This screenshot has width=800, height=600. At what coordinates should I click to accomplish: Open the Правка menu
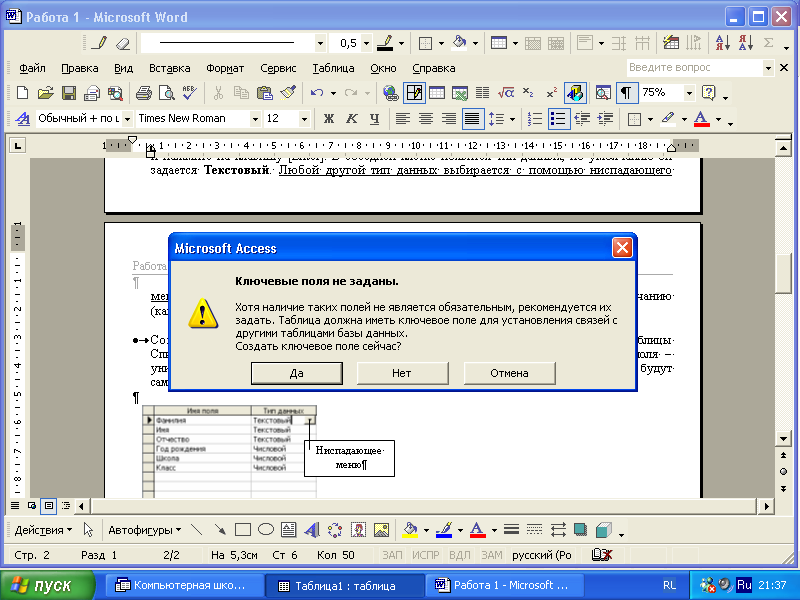[80, 68]
